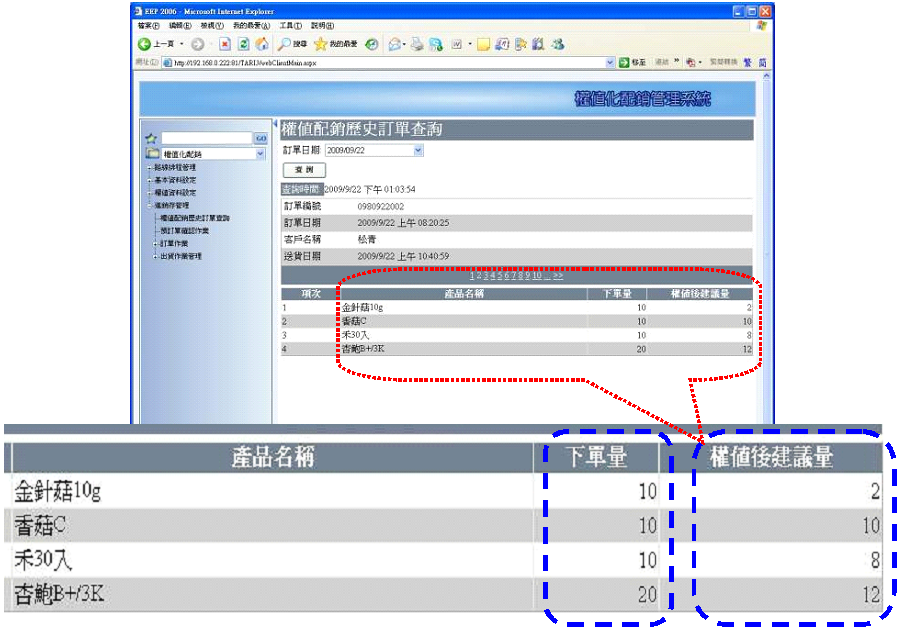Open the 工具(T) menu
903x633 pixels.
(x=291, y=24)
